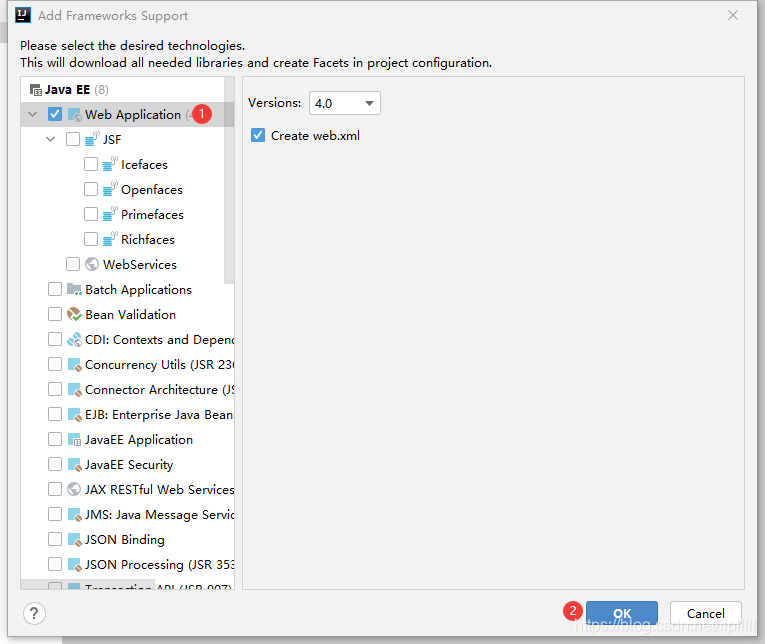This screenshot has height=644, width=765.
Task: Enable the JSF checkbox
Action: click(73, 139)
